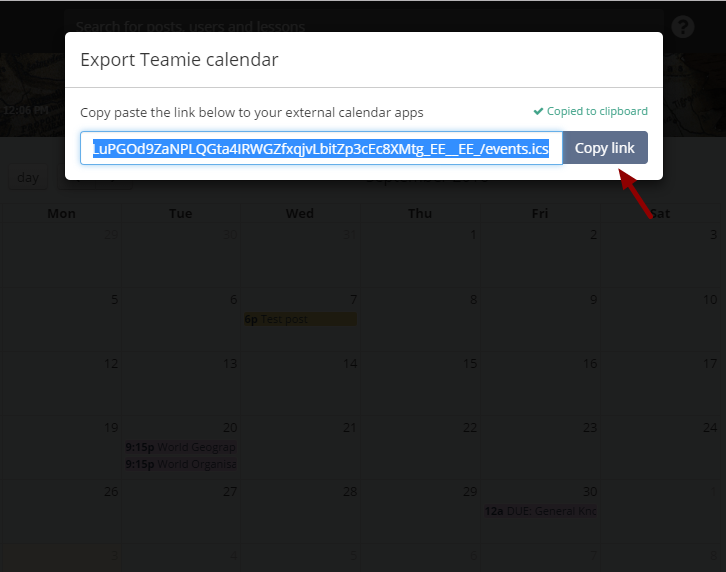Click the Copy link button

(605, 148)
